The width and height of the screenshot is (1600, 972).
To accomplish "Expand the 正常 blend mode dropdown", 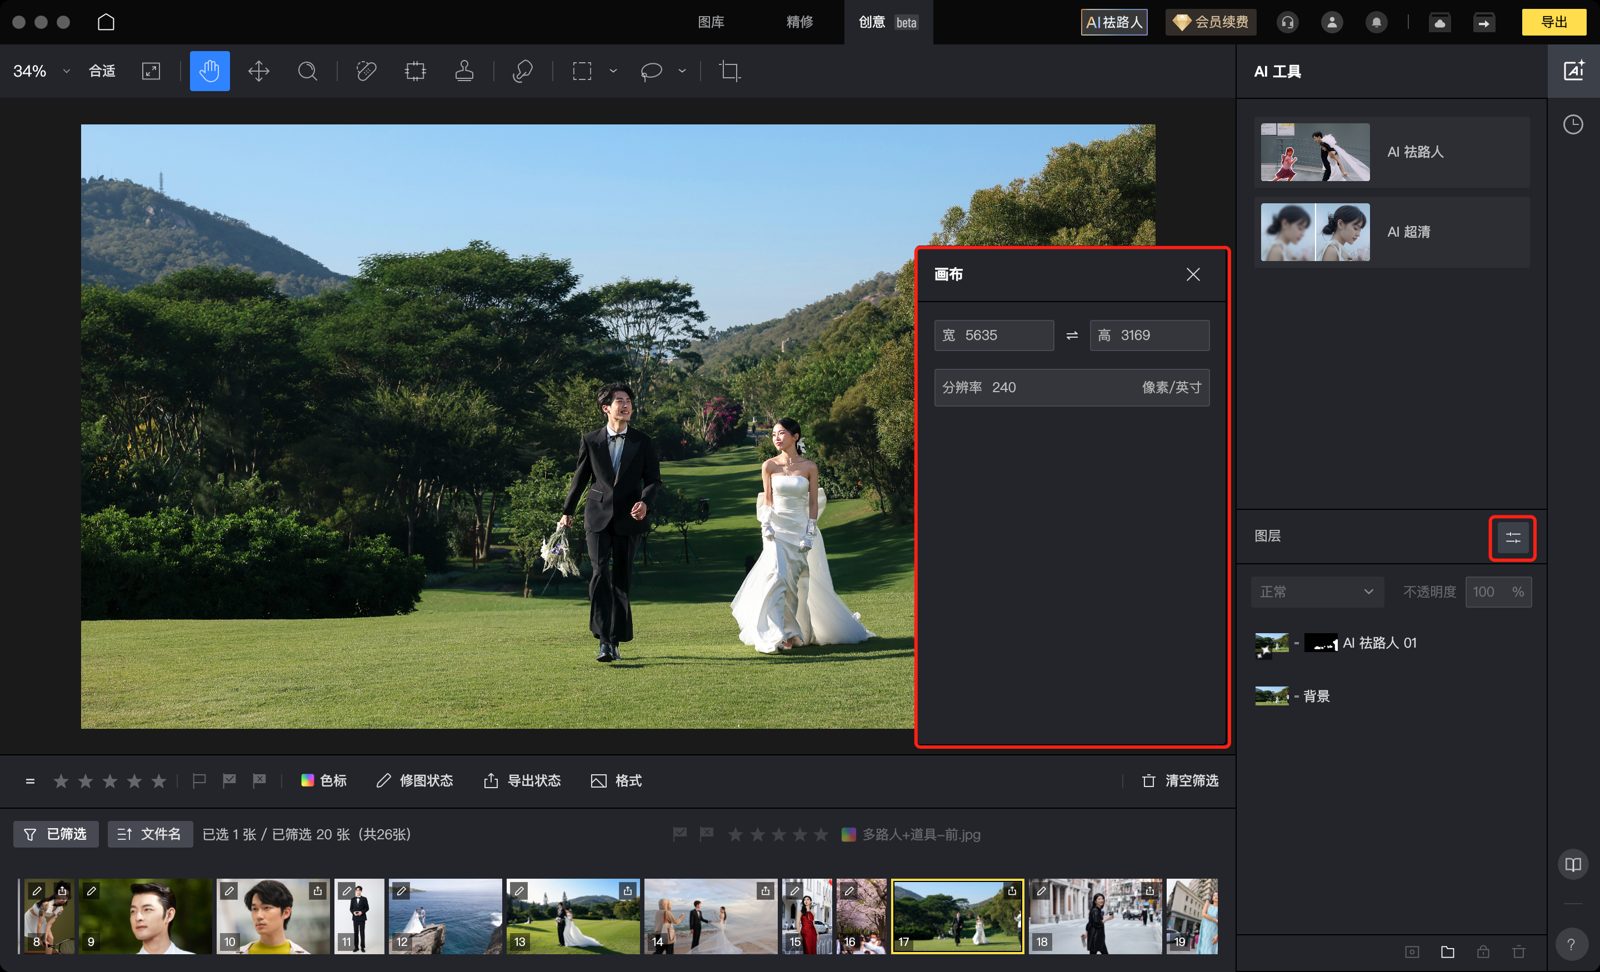I will (x=1317, y=592).
